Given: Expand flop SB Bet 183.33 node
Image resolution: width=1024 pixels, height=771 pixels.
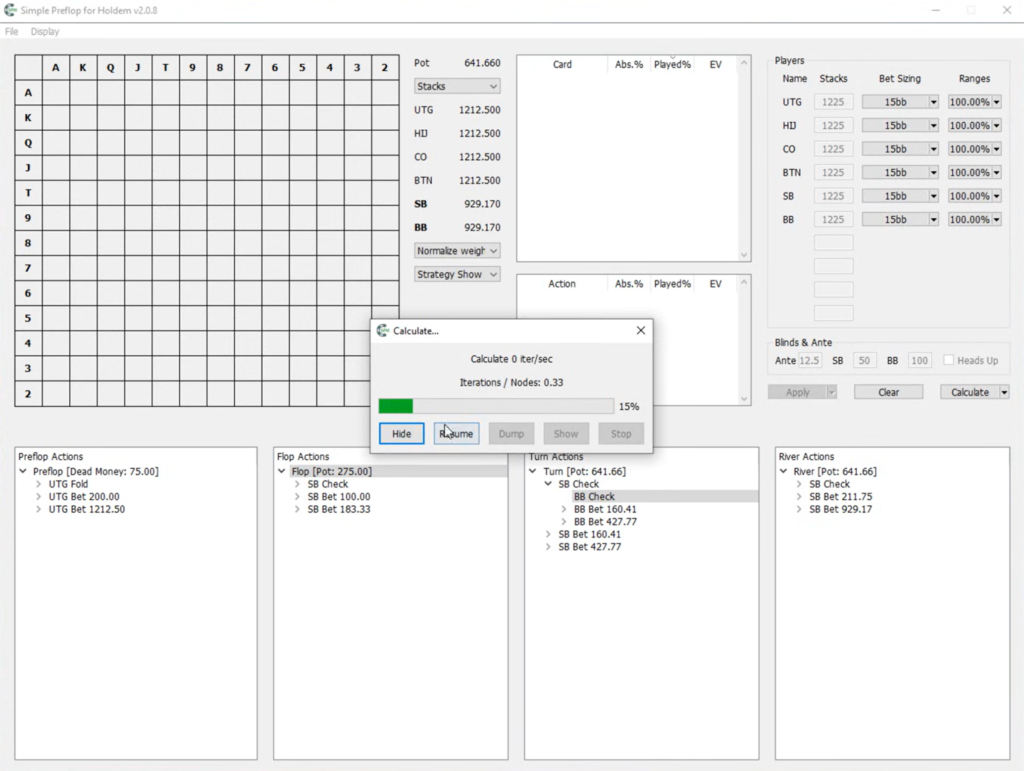Looking at the screenshot, I should (297, 509).
